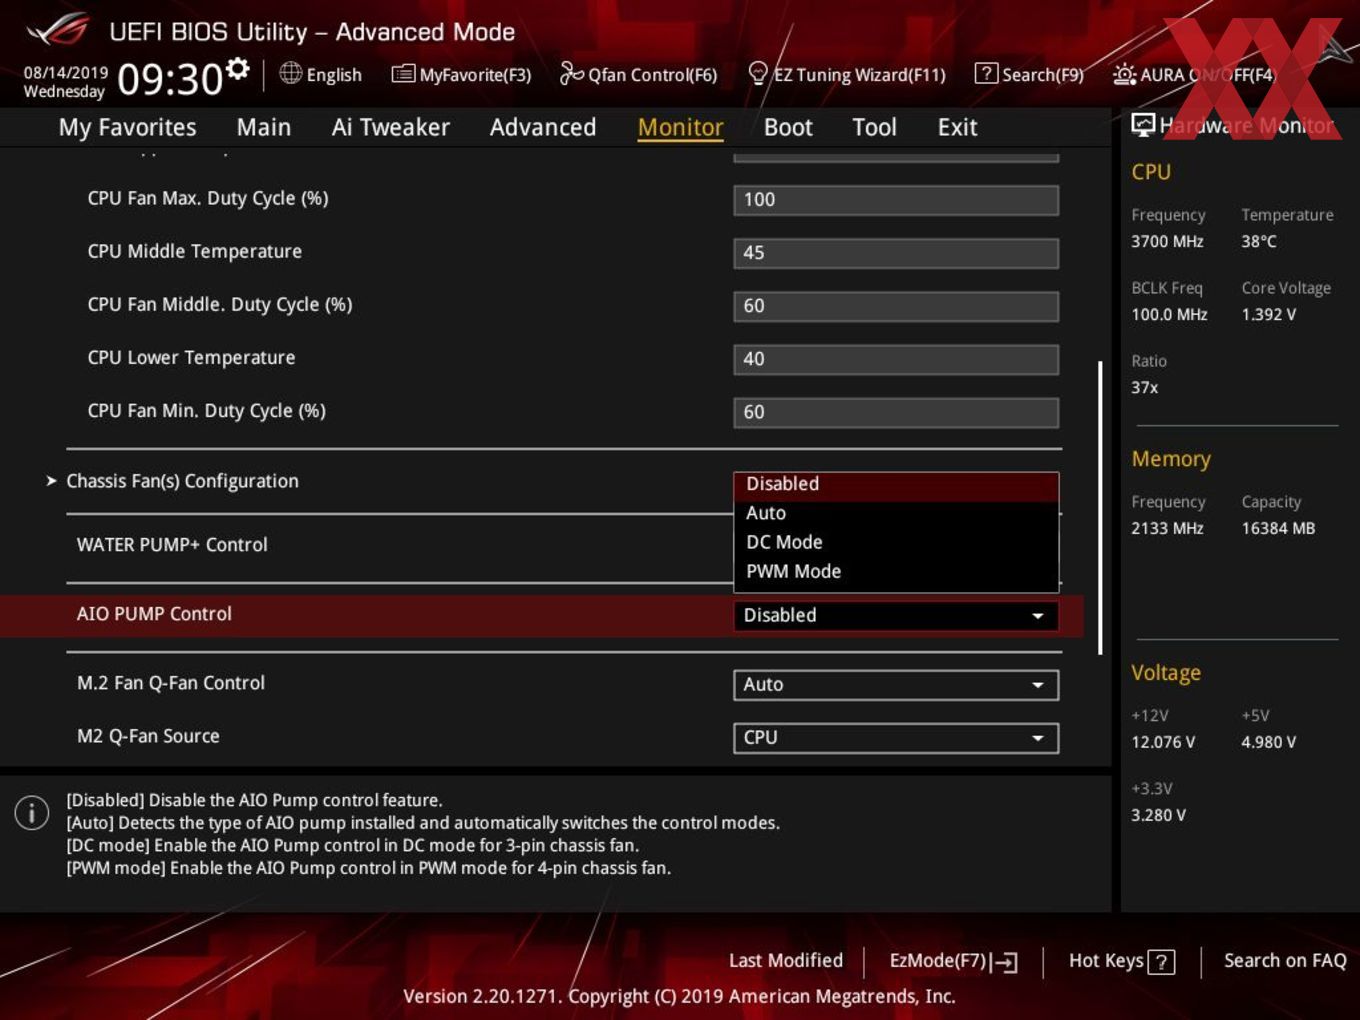The height and width of the screenshot is (1020, 1360).
Task: Select M2 Q-Fan Source label
Action: tap(148, 736)
